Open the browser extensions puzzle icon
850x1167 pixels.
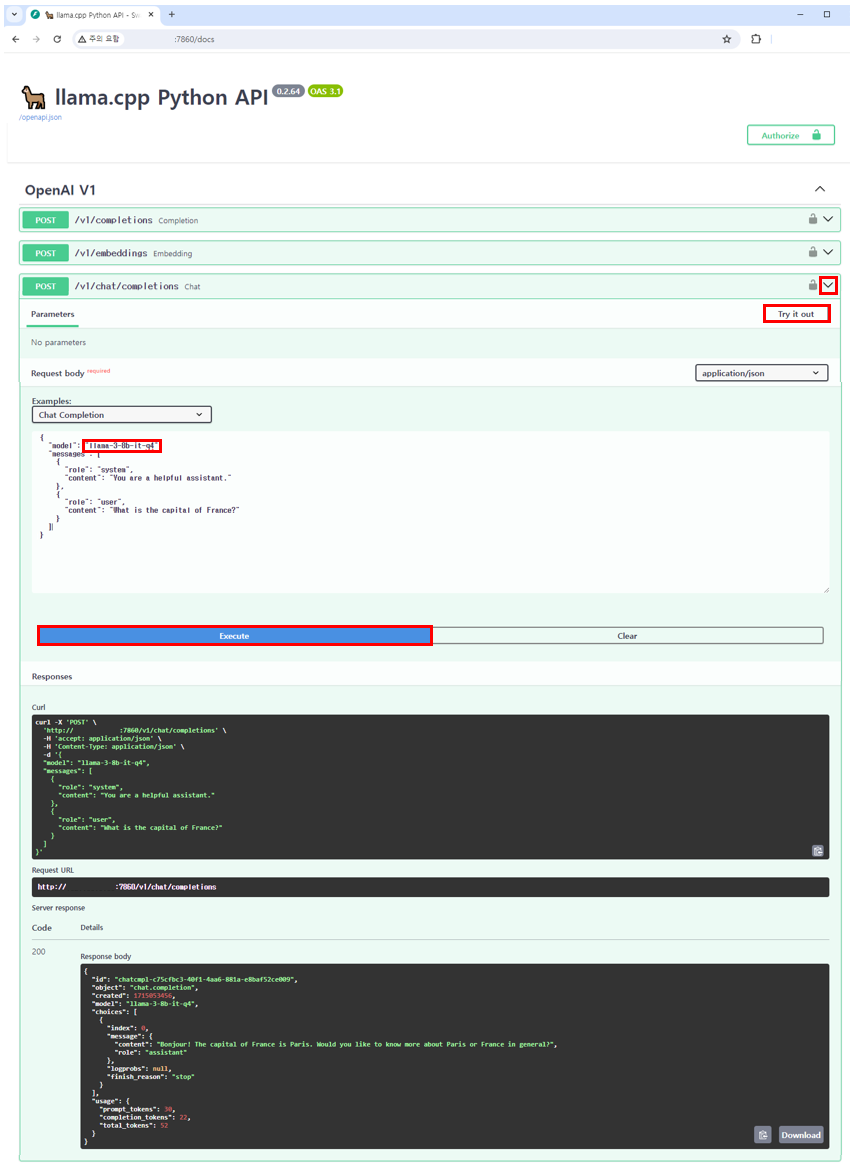click(x=756, y=39)
